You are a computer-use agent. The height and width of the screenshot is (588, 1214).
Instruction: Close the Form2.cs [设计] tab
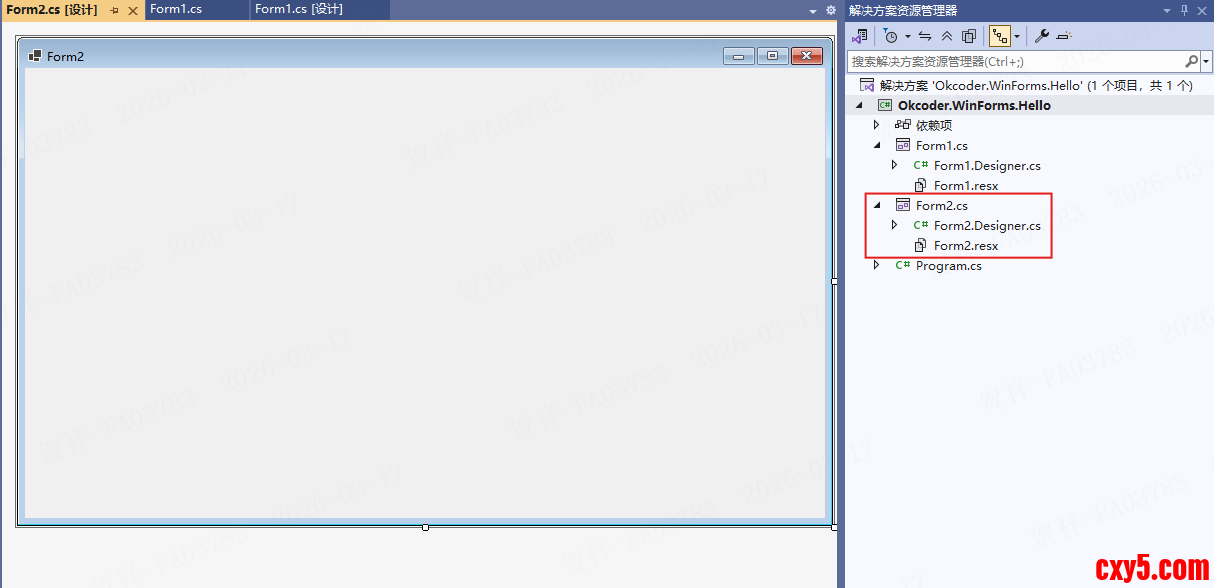pyautogui.click(x=133, y=10)
